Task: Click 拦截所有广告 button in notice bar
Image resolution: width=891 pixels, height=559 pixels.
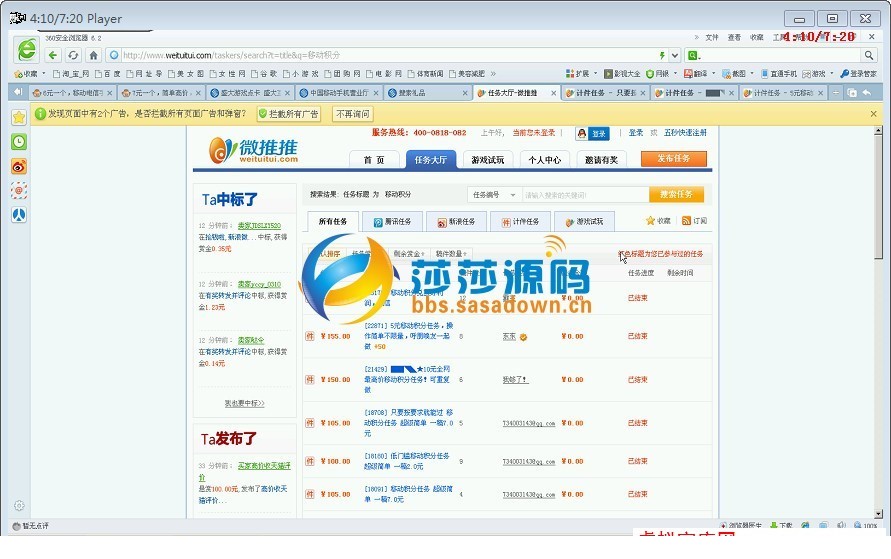Action: pos(288,114)
